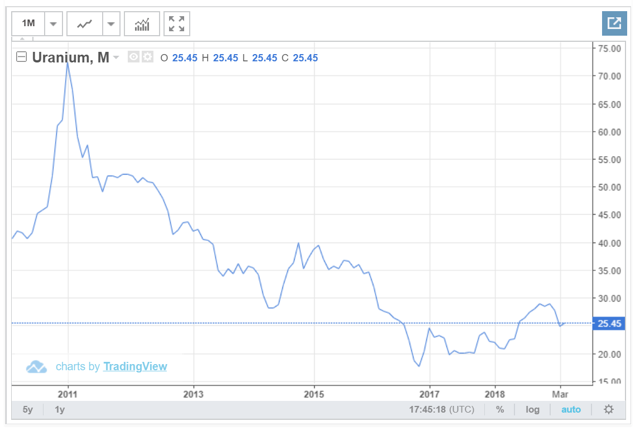
Task: Click the 25.45 current price label
Action: [609, 324]
